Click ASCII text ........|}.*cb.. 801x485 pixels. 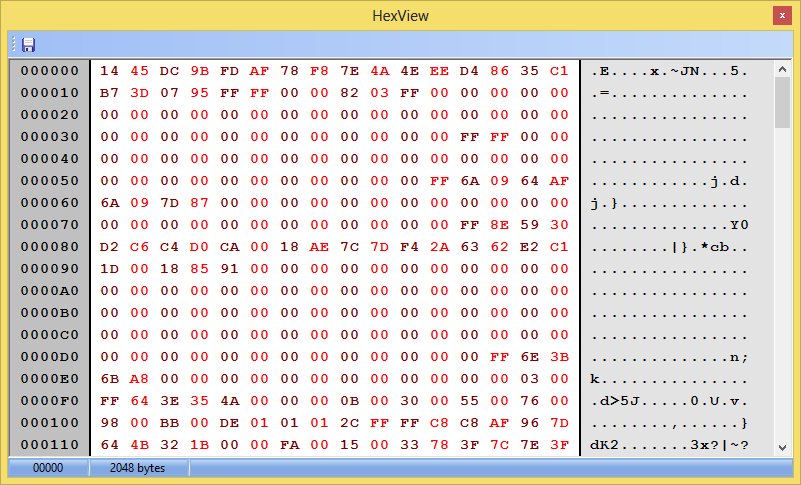(x=669, y=246)
